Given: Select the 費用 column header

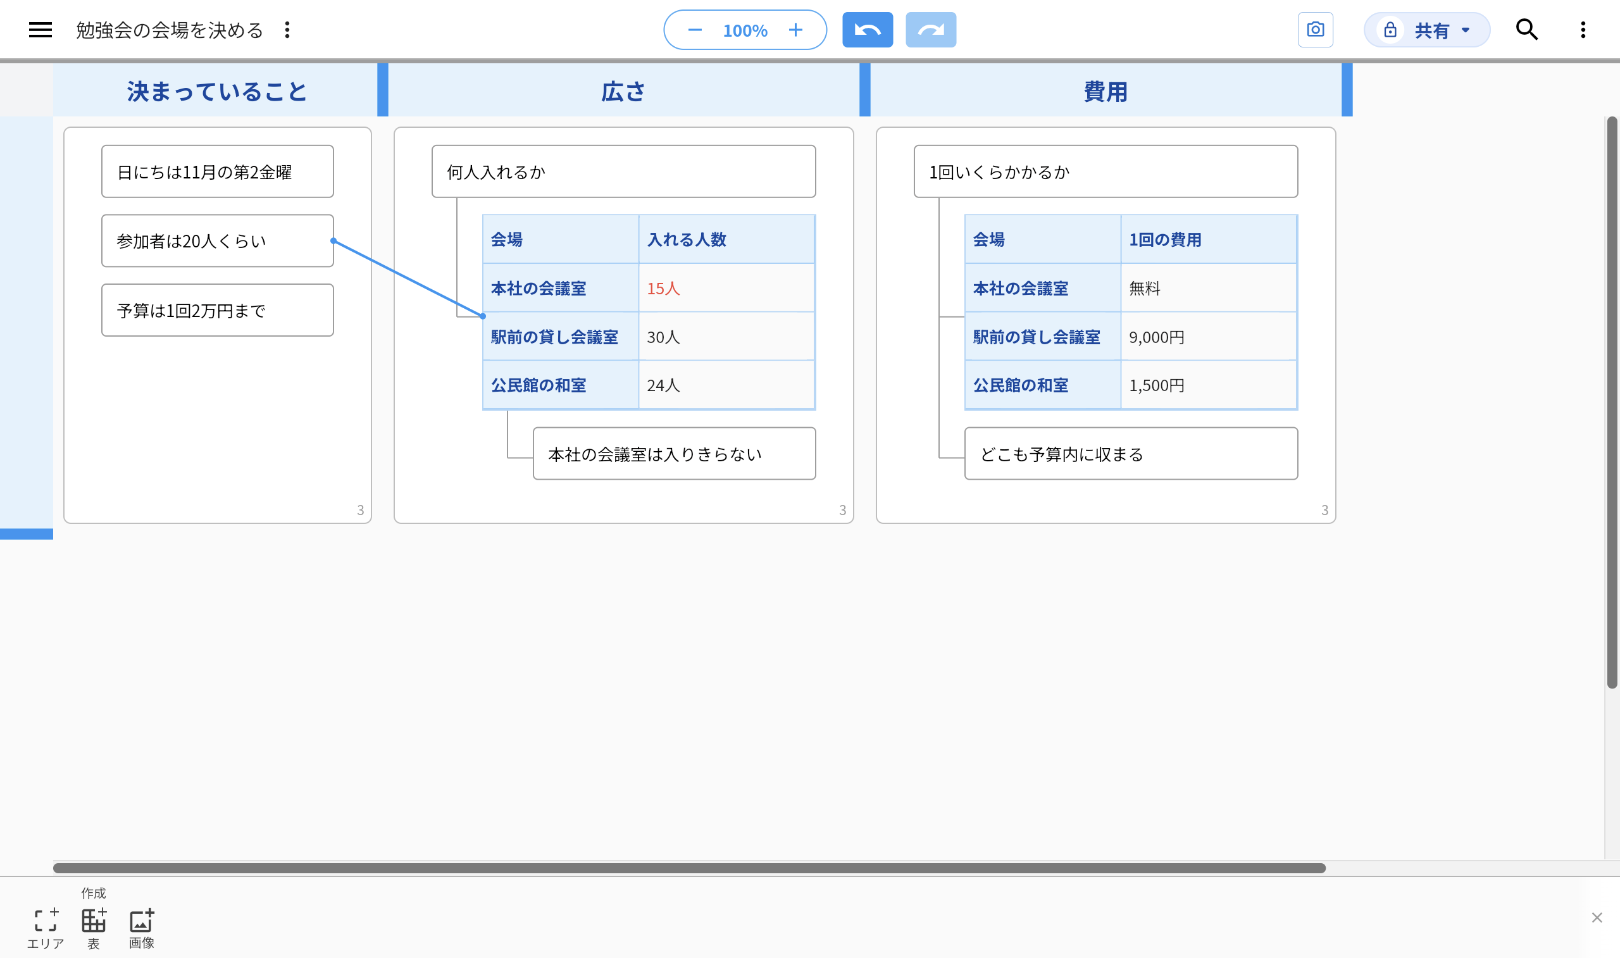Looking at the screenshot, I should [1106, 91].
